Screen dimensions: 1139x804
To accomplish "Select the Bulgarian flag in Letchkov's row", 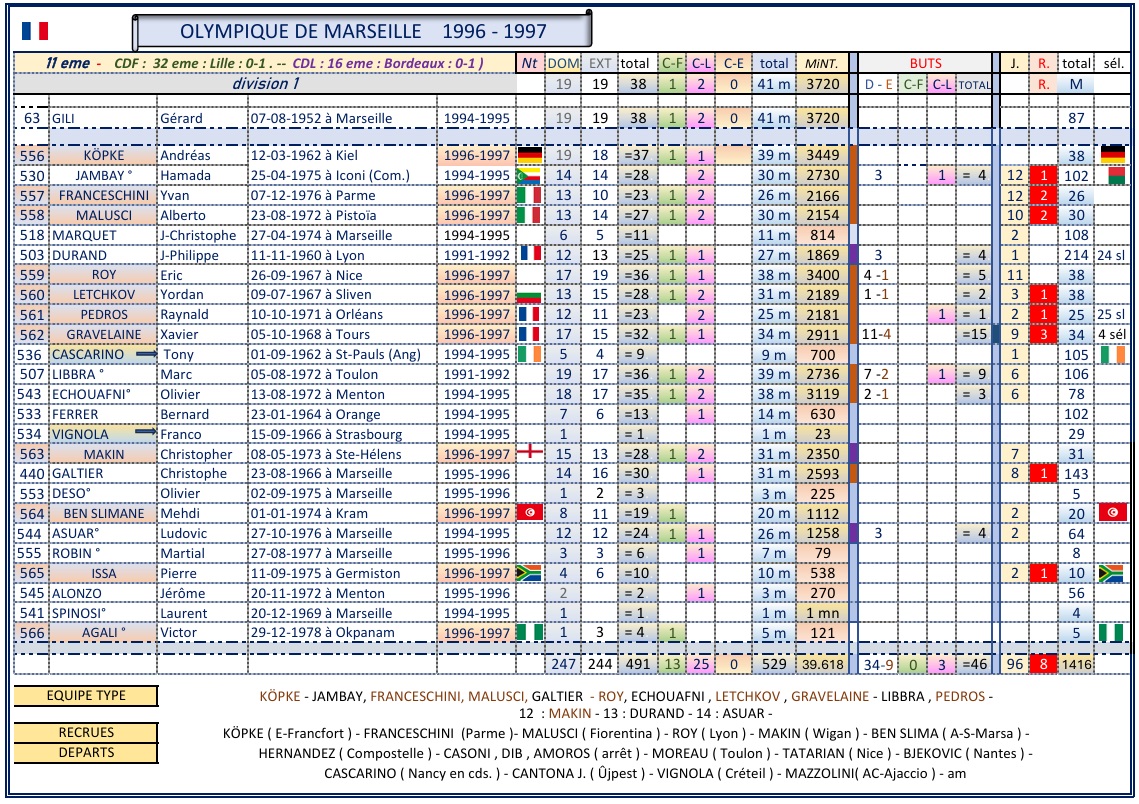I will click(529, 295).
